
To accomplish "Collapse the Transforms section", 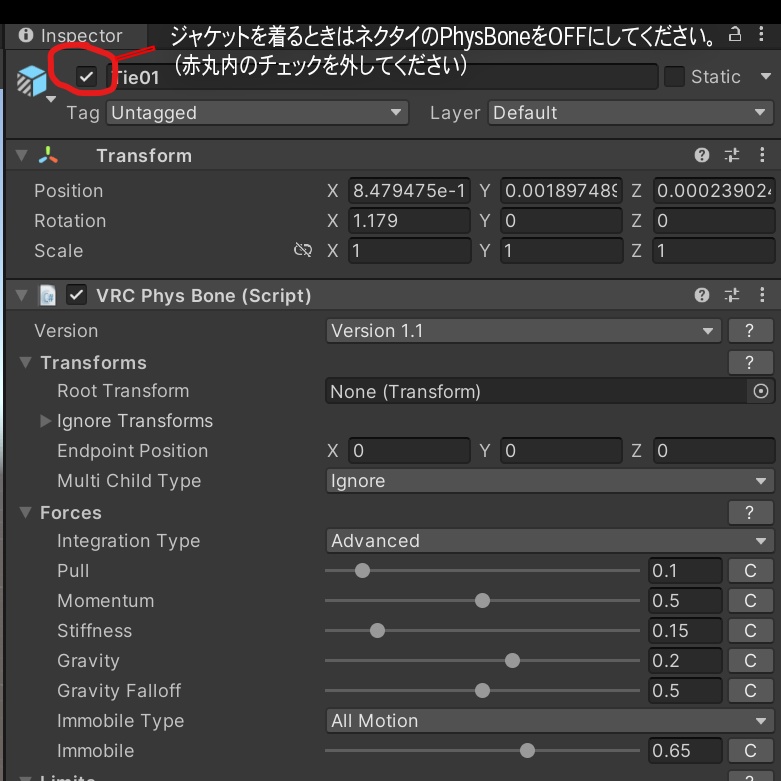I will pos(25,363).
